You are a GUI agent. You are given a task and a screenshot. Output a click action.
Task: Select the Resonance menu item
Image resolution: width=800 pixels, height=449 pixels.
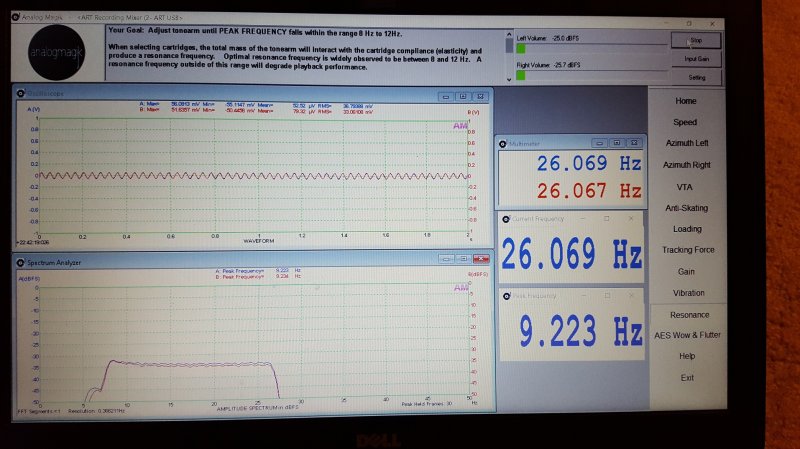click(x=689, y=315)
